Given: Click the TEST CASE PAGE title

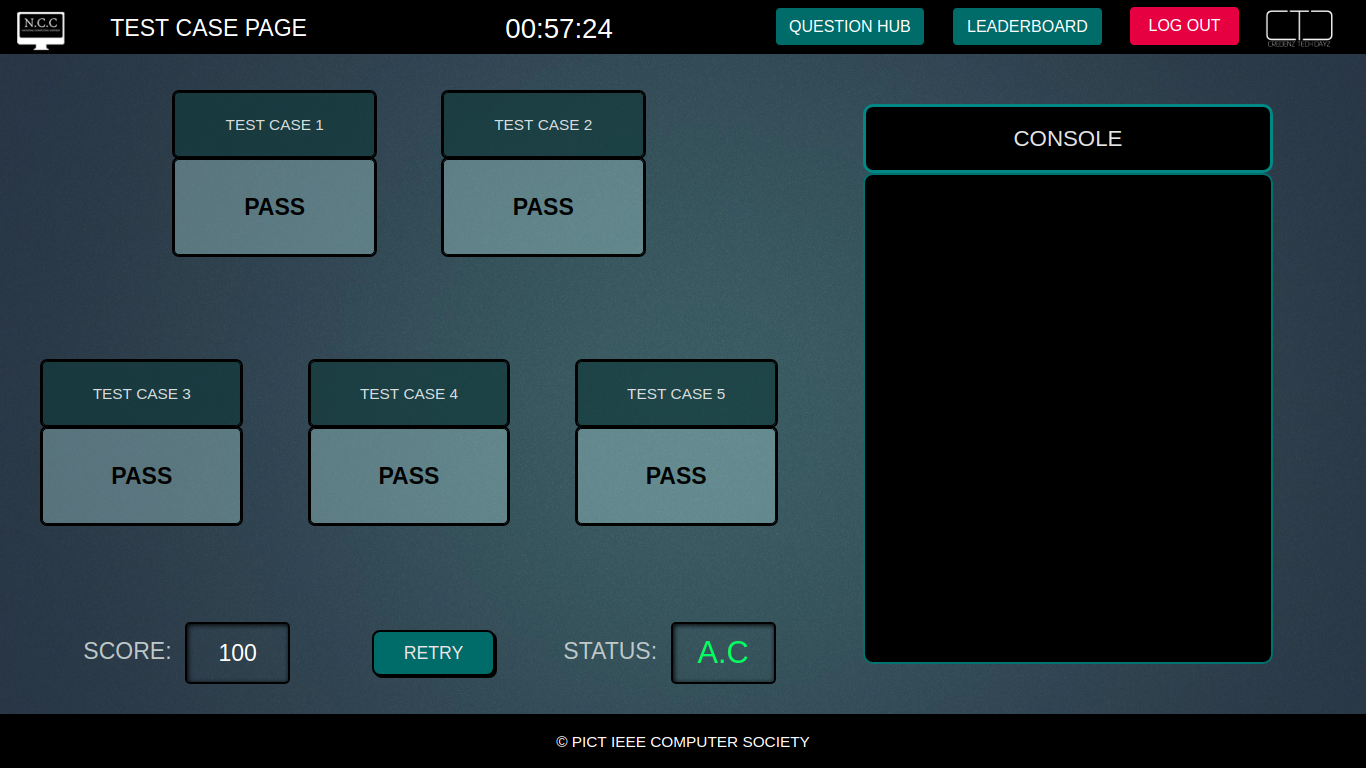Looking at the screenshot, I should coord(208,28).
